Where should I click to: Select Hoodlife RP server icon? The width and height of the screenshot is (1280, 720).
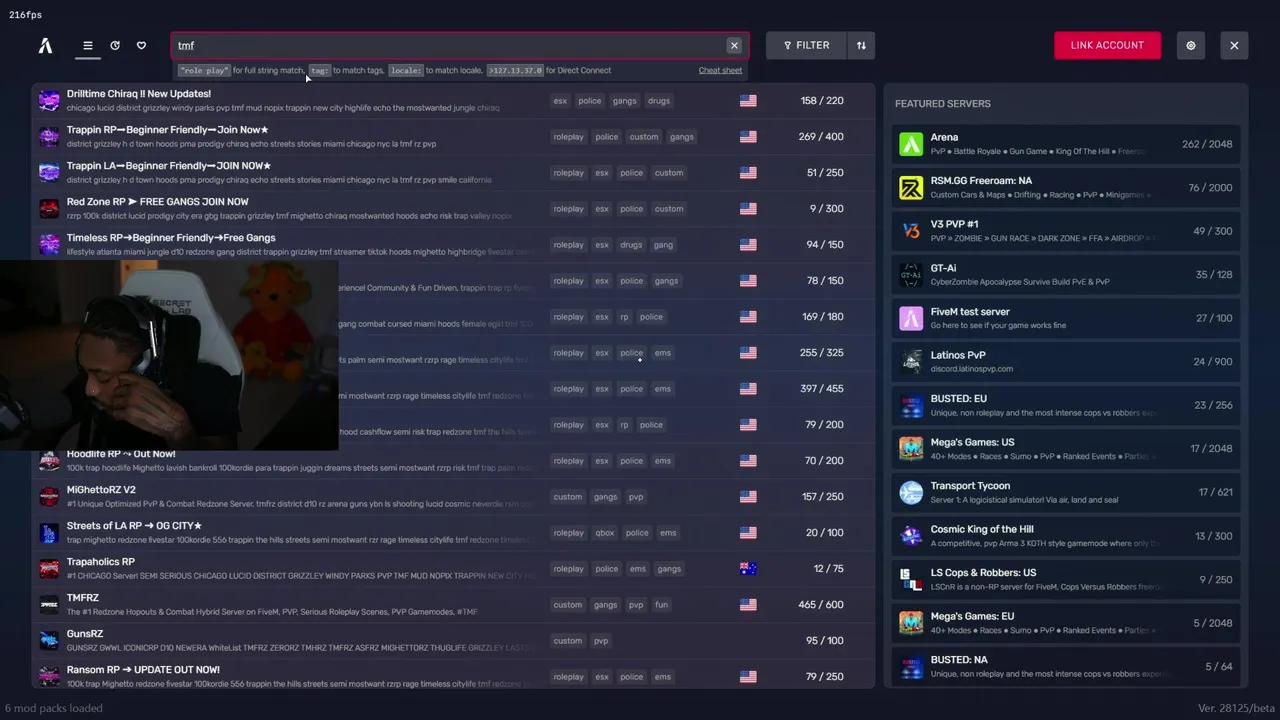coord(49,460)
